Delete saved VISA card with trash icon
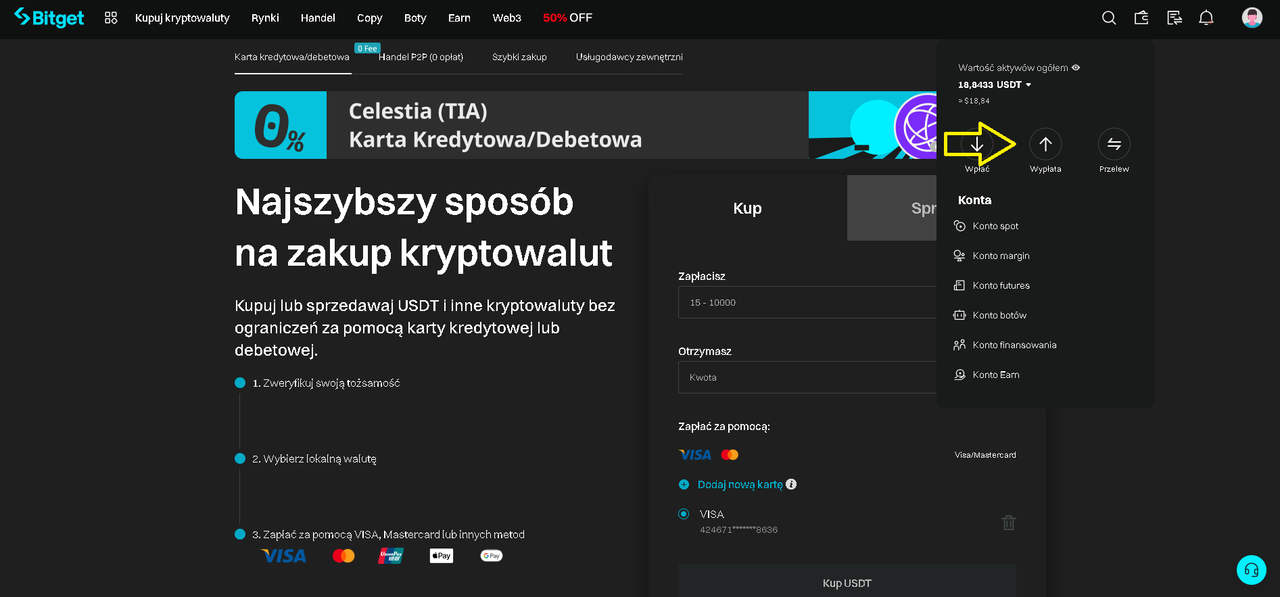This screenshot has width=1280, height=597. coord(1009,522)
